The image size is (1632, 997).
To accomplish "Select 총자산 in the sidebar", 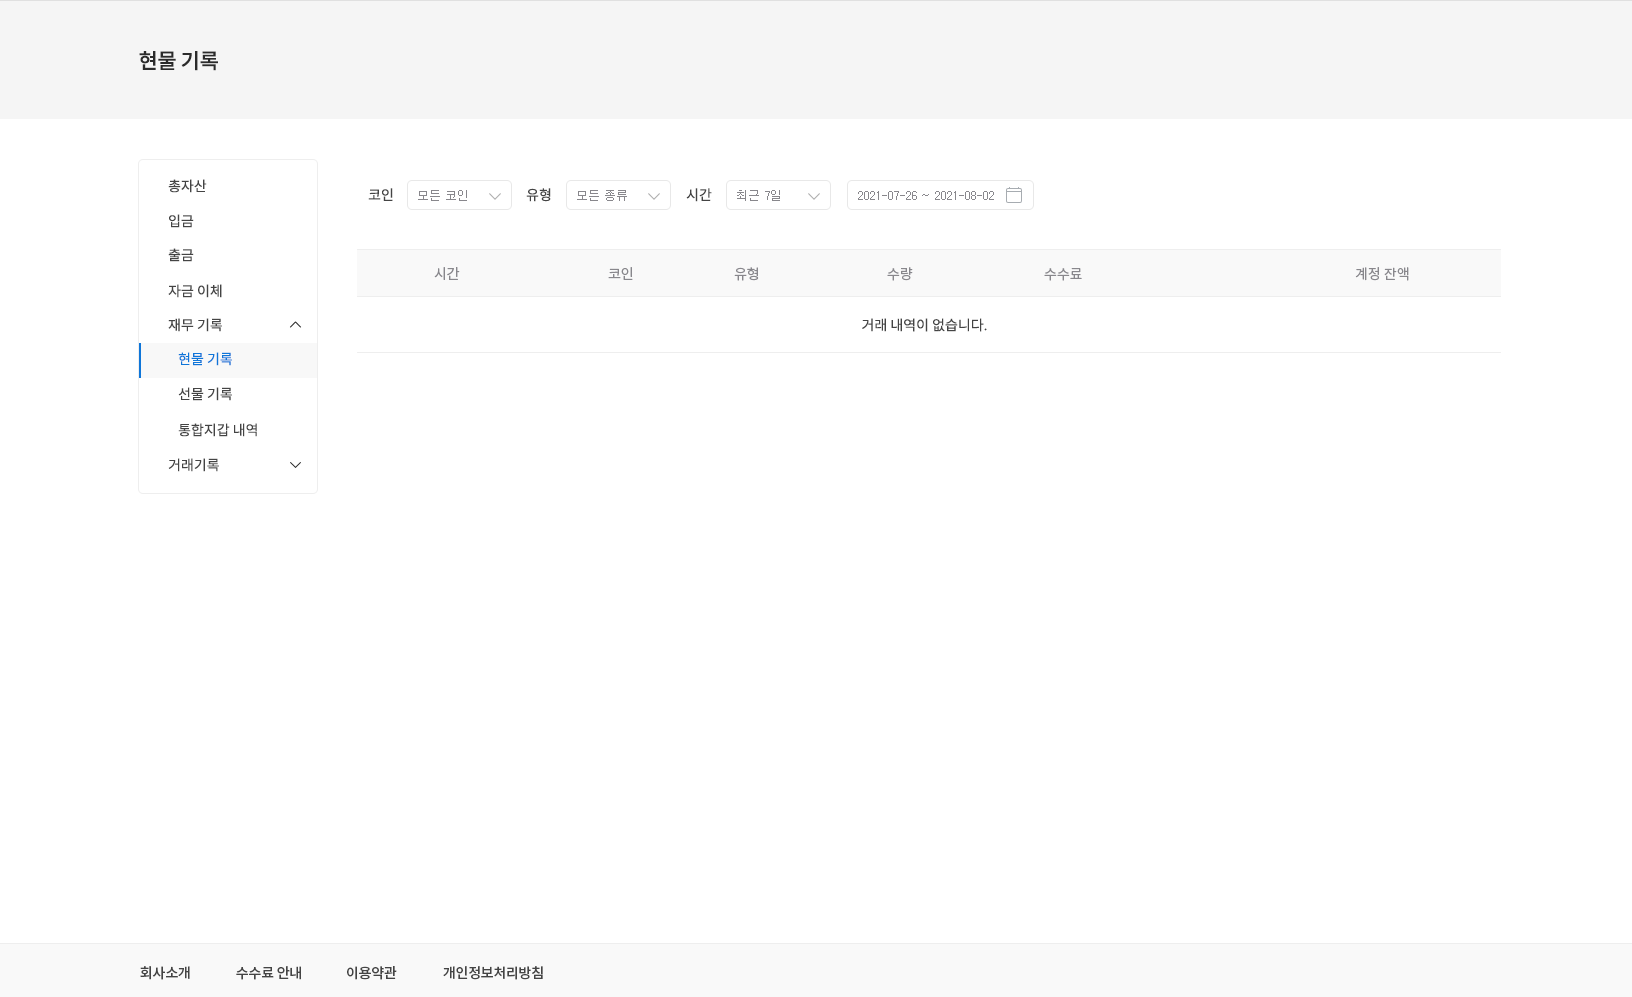I will 186,185.
